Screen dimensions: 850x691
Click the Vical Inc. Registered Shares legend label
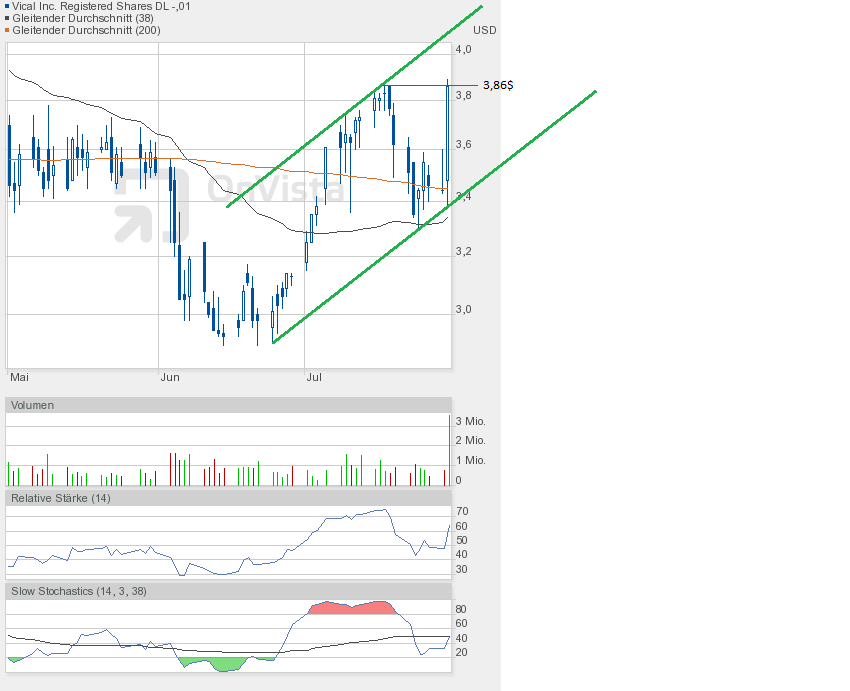101,7
